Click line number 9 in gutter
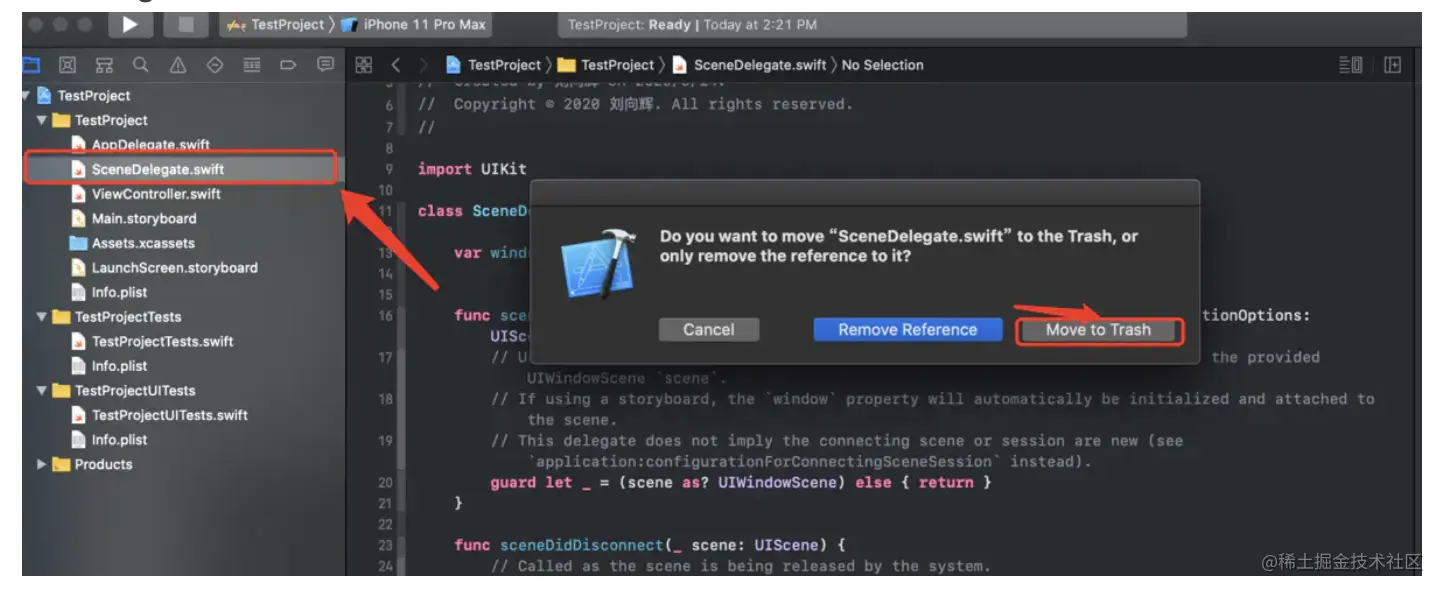Viewport: 1442px width, 592px height. tap(389, 169)
